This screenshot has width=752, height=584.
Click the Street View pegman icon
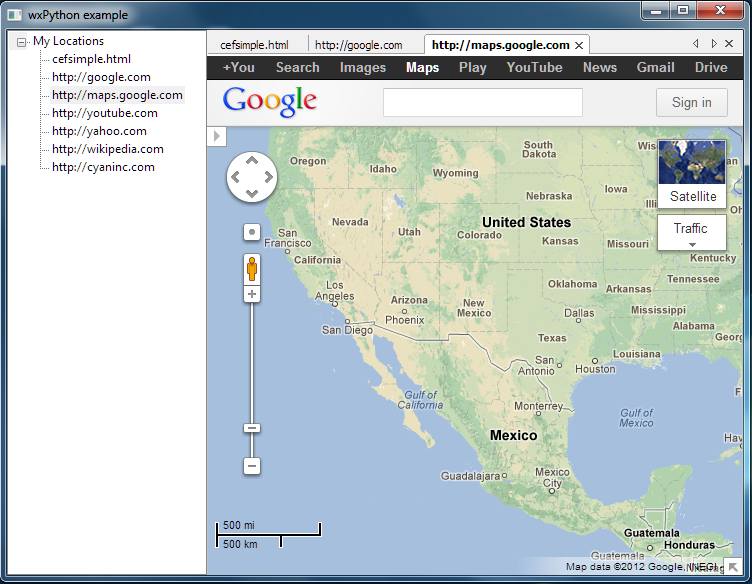(x=252, y=269)
